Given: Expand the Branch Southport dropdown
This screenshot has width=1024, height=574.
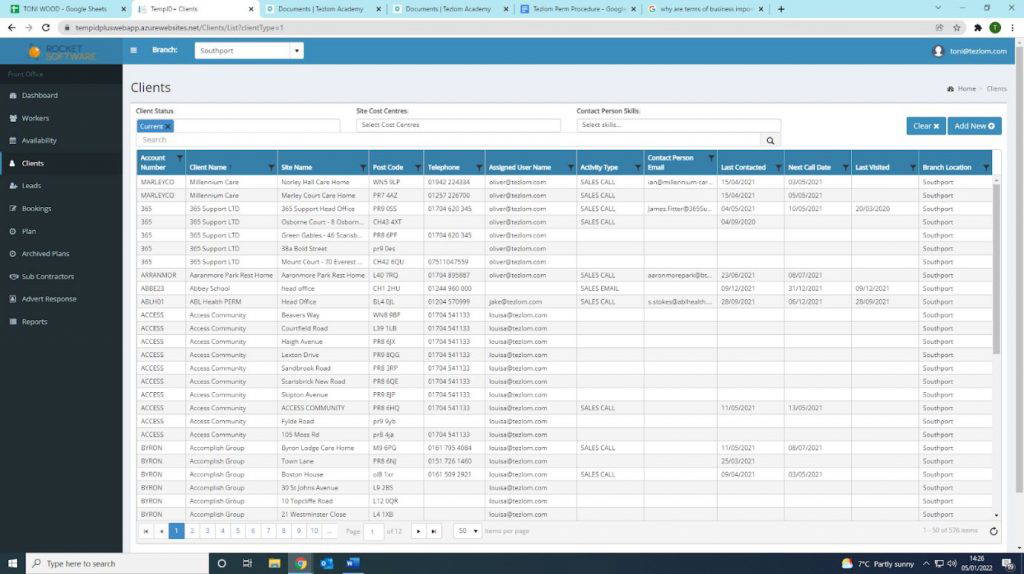Looking at the screenshot, I should (x=297, y=51).
